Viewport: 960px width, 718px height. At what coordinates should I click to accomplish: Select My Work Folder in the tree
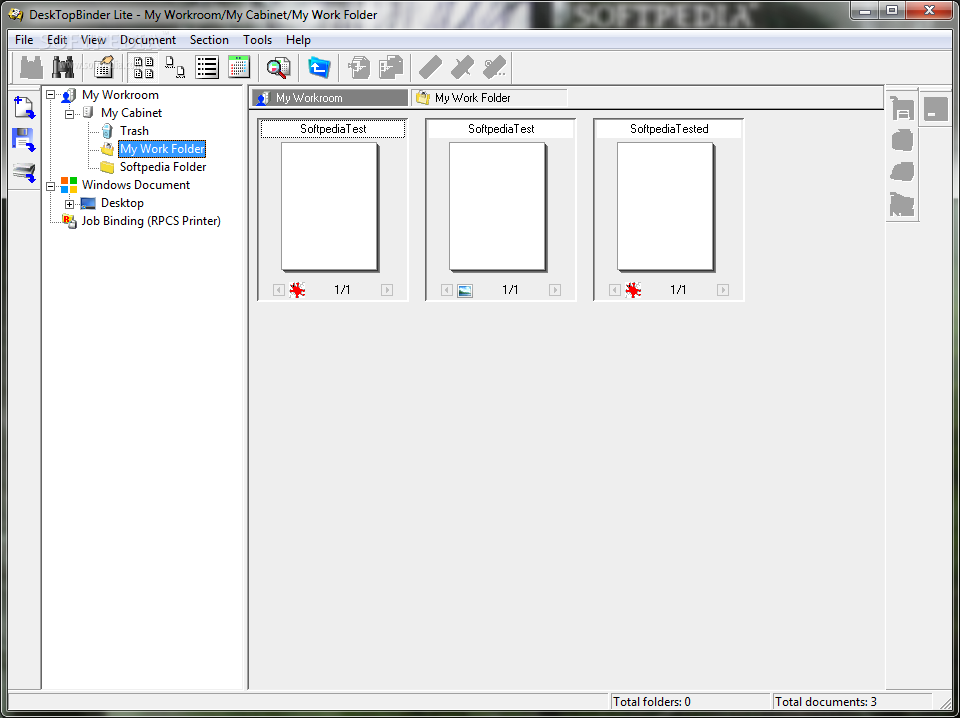pos(162,149)
